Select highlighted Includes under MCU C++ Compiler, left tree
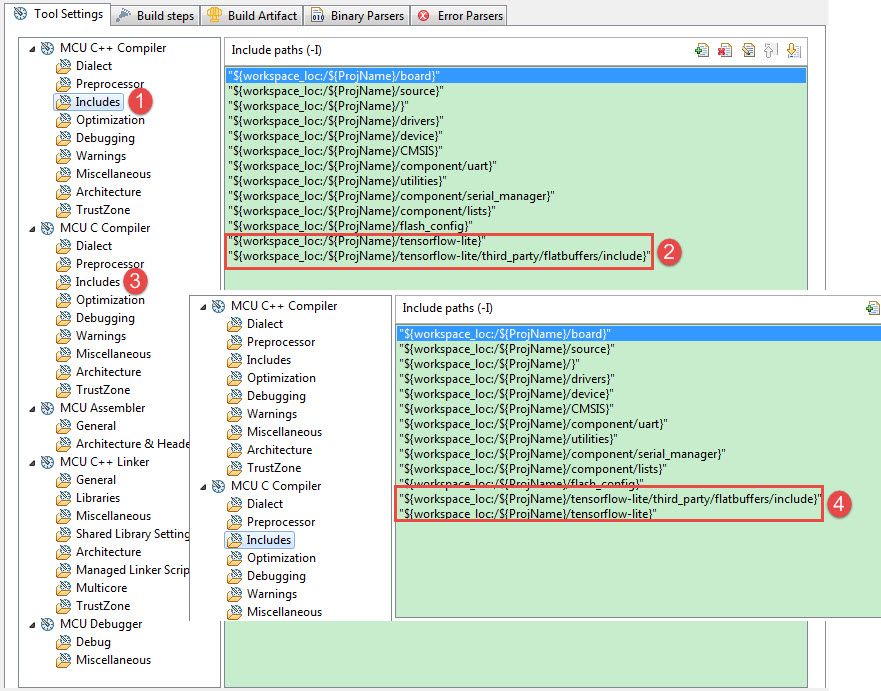881x691 pixels. click(x=89, y=102)
